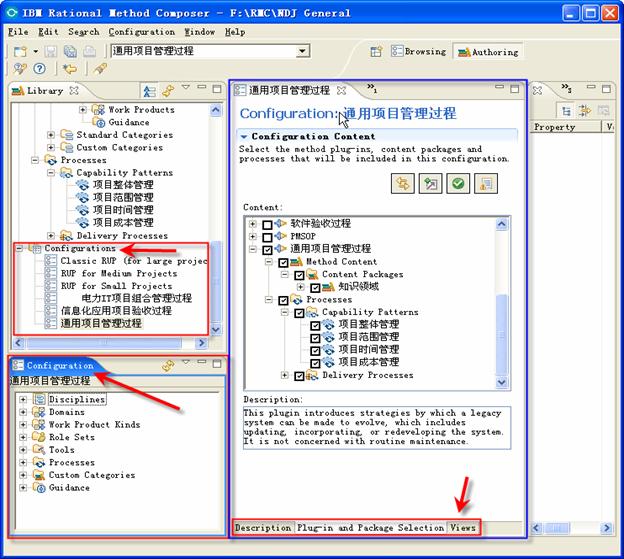624x559 pixels.
Task: Click the Save All toolbar icon
Action: tap(70, 52)
